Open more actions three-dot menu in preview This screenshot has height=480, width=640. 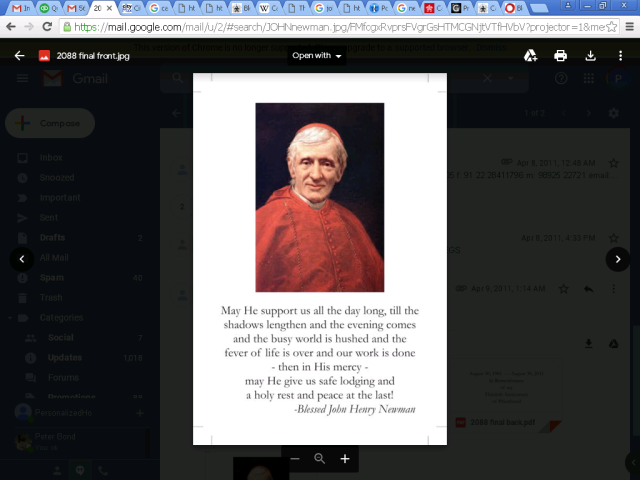tap(620, 56)
